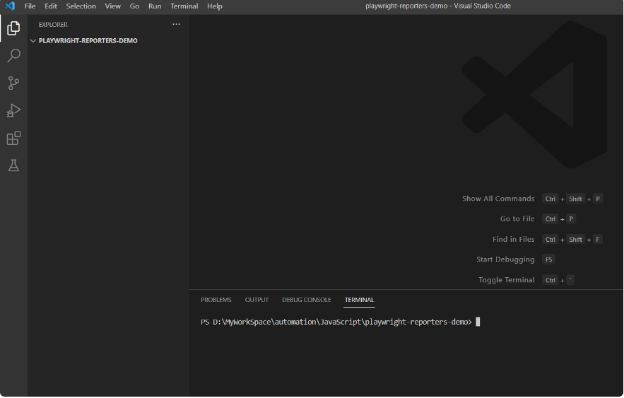The image size is (624, 398).
Task: Open the Extensions view
Action: [x=14, y=138]
